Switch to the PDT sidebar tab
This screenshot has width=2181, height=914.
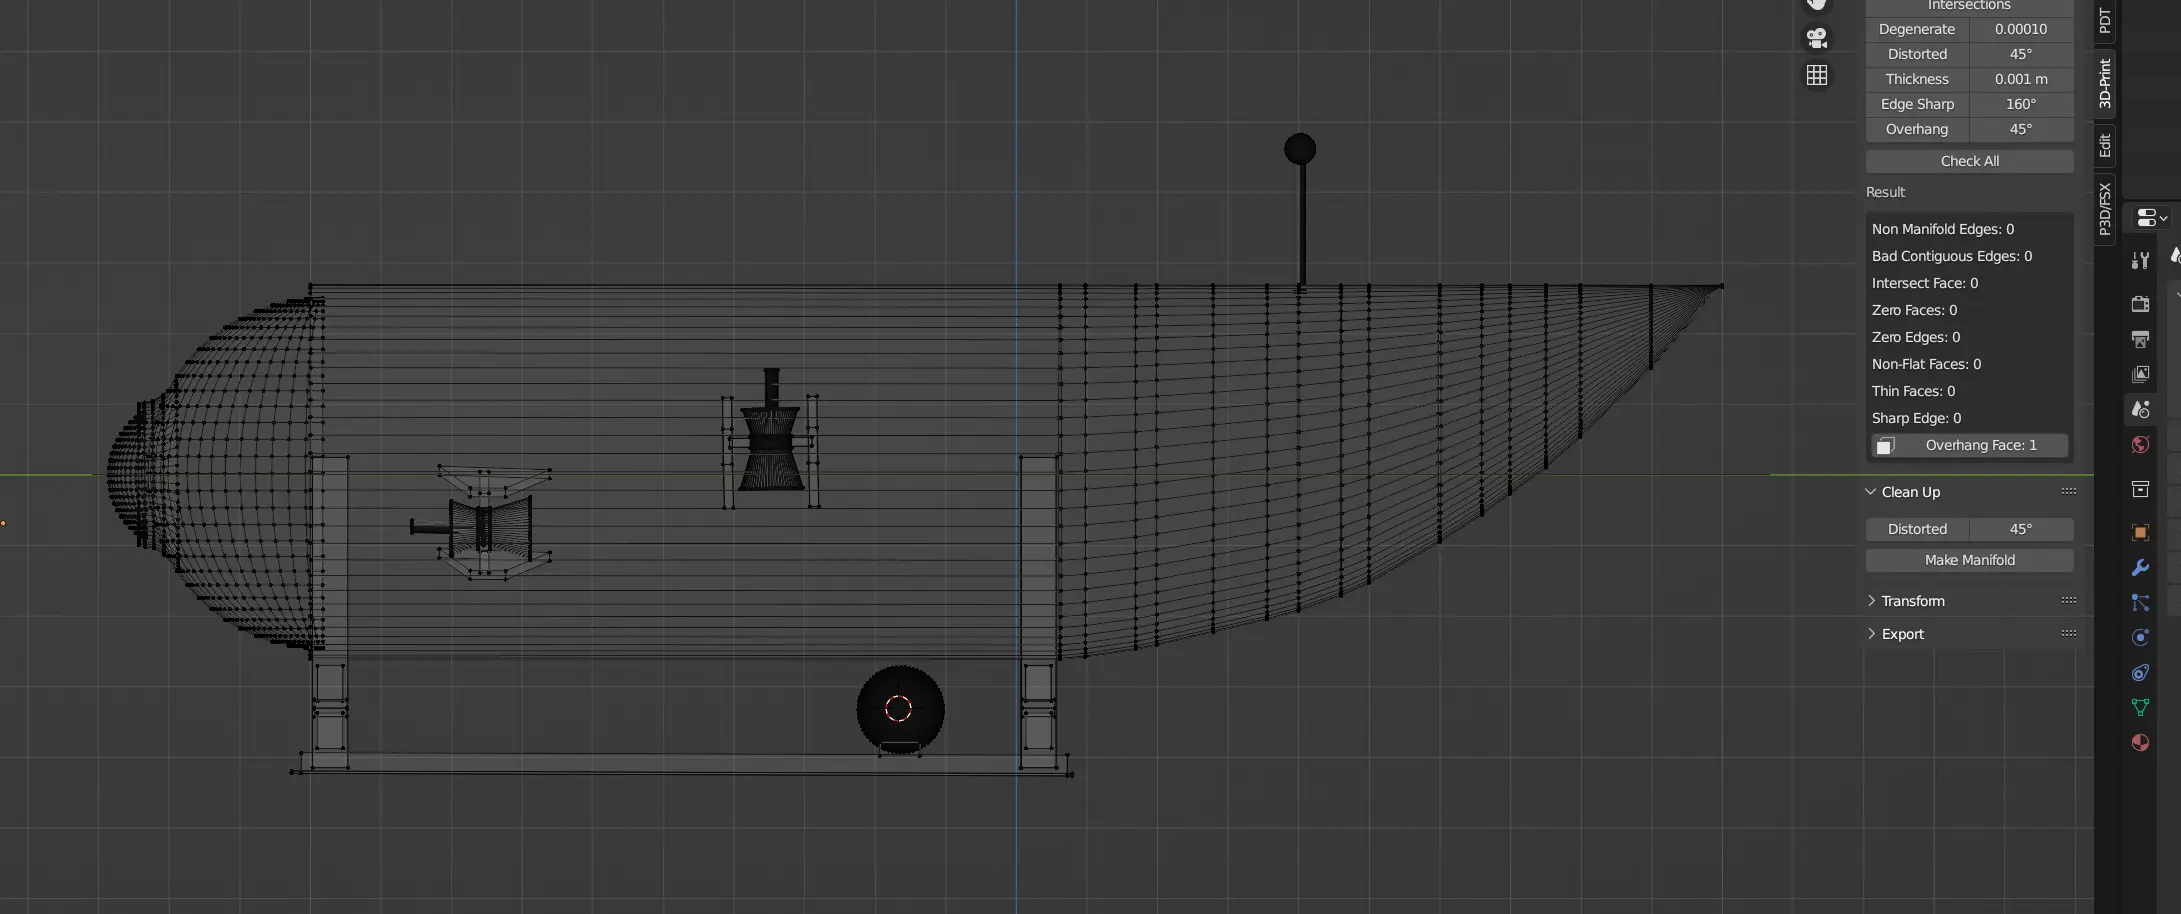point(2105,20)
